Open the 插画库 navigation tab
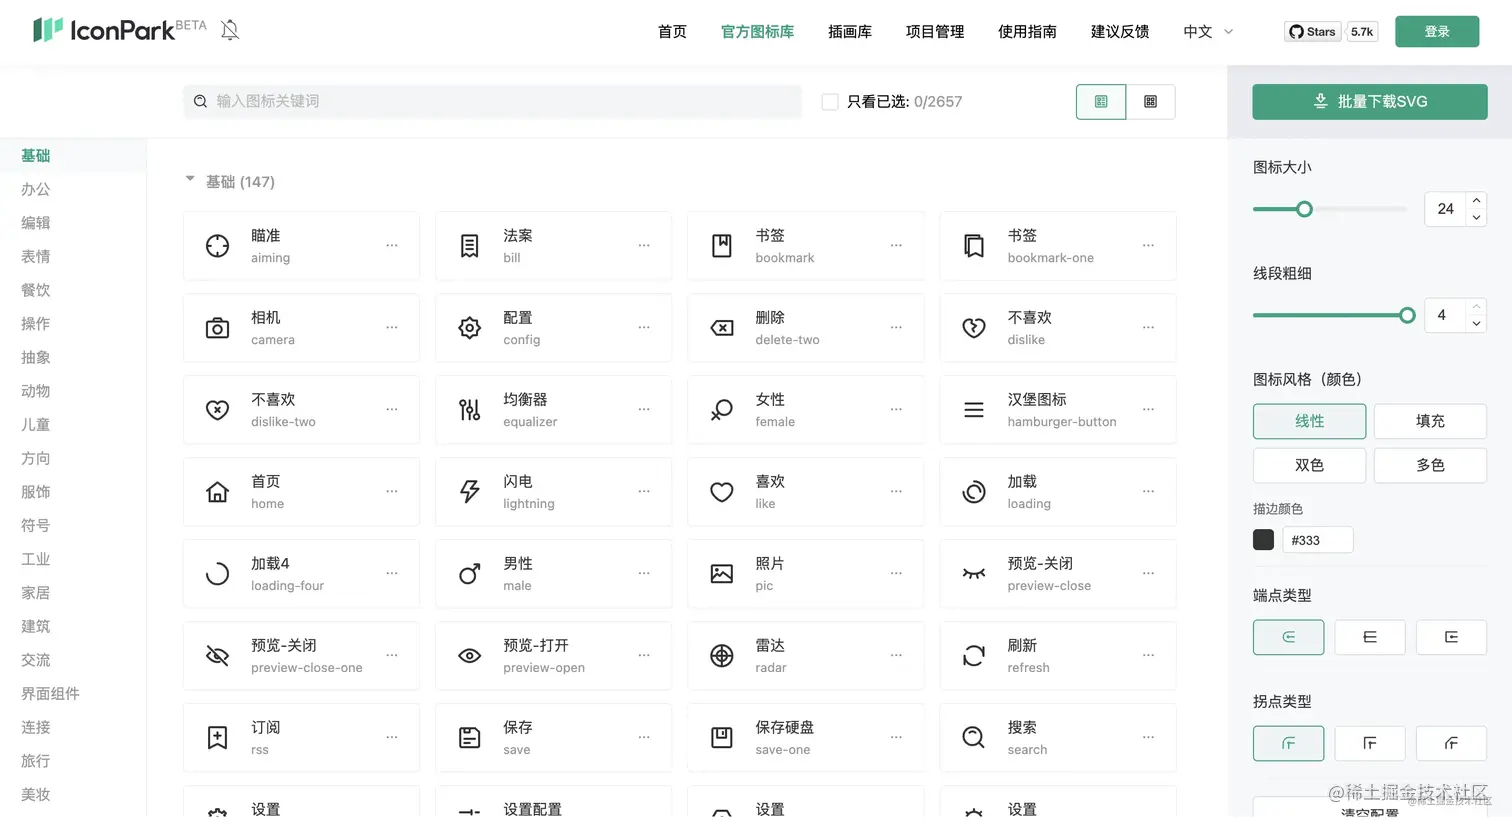This screenshot has height=826, width=1512. click(850, 32)
